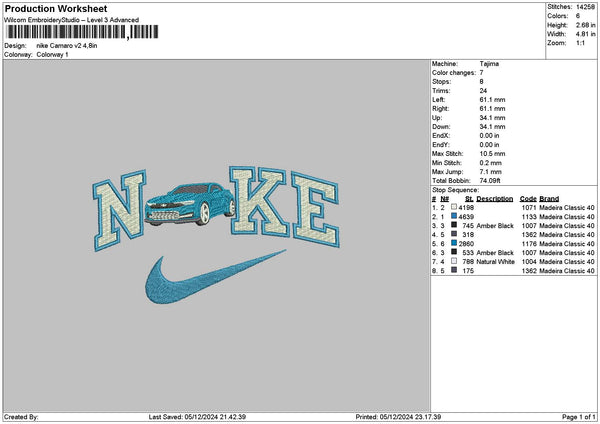Click the 'Production Worksheet' title
The image size is (600, 424).
click(x=56, y=9)
